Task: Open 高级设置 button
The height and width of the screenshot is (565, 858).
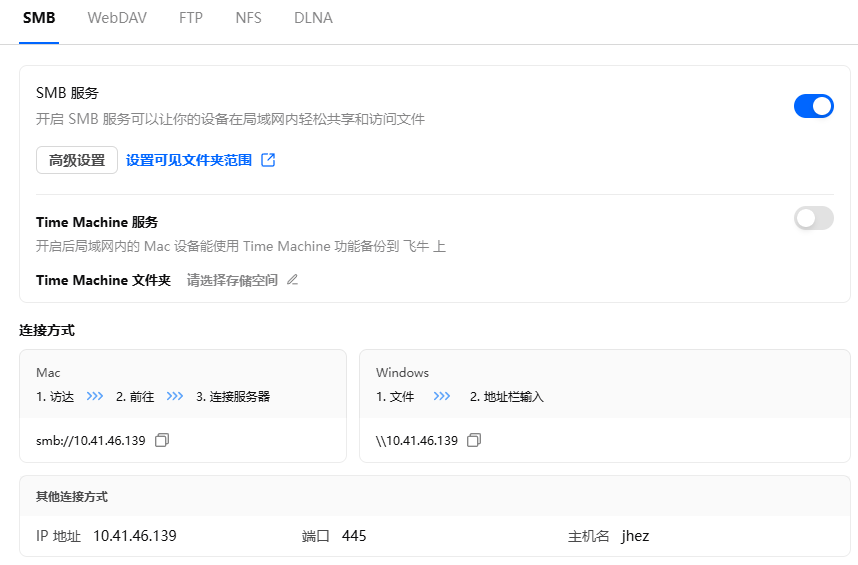Action: 77,160
